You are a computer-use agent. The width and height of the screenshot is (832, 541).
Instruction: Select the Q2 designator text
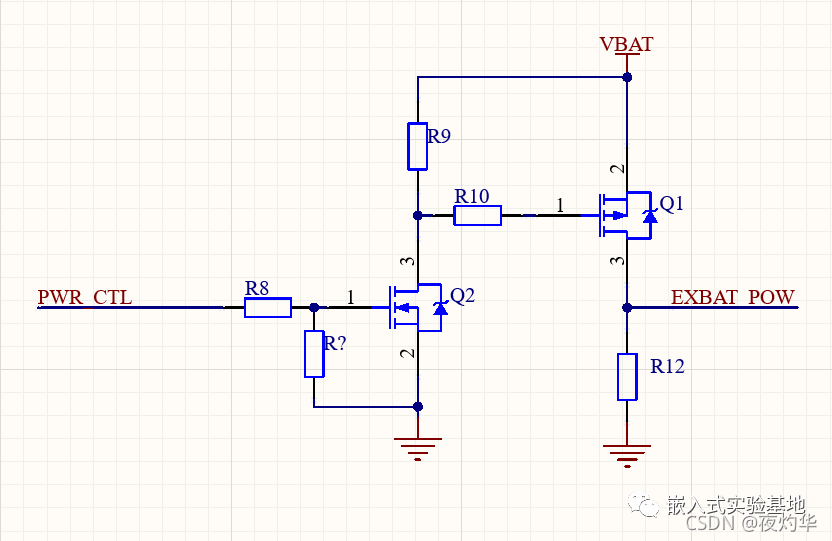pos(462,295)
